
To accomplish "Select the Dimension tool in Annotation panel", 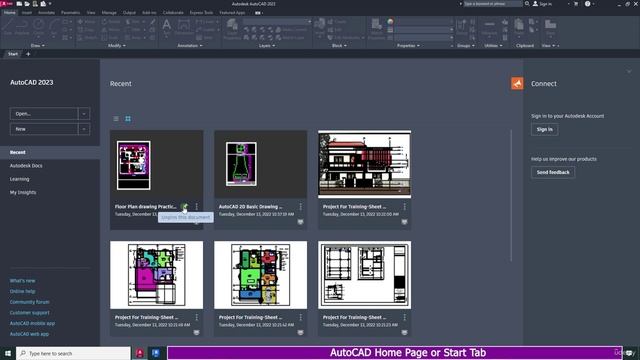I will click(184, 27).
